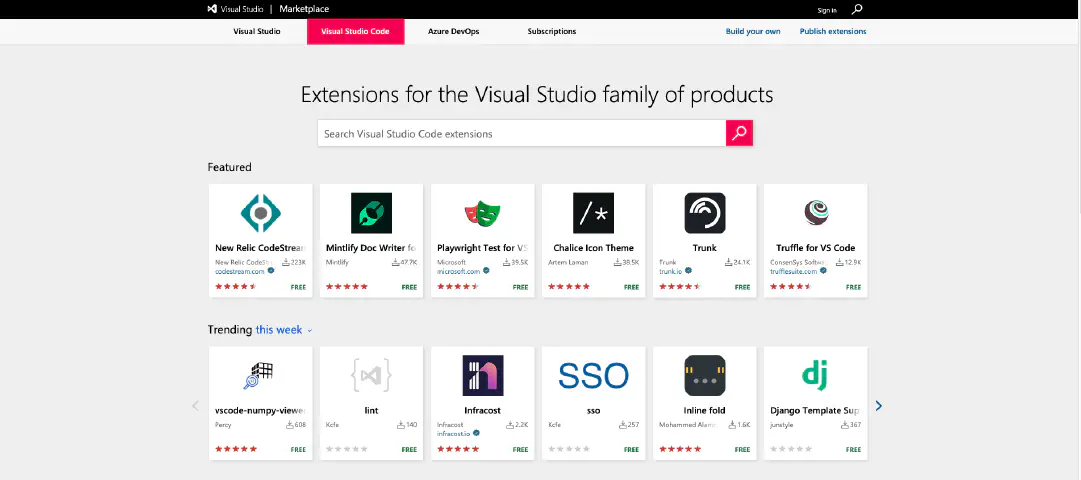Image resolution: width=1081 pixels, height=480 pixels.
Task: Click the Trunk extension logo
Action: (x=704, y=213)
